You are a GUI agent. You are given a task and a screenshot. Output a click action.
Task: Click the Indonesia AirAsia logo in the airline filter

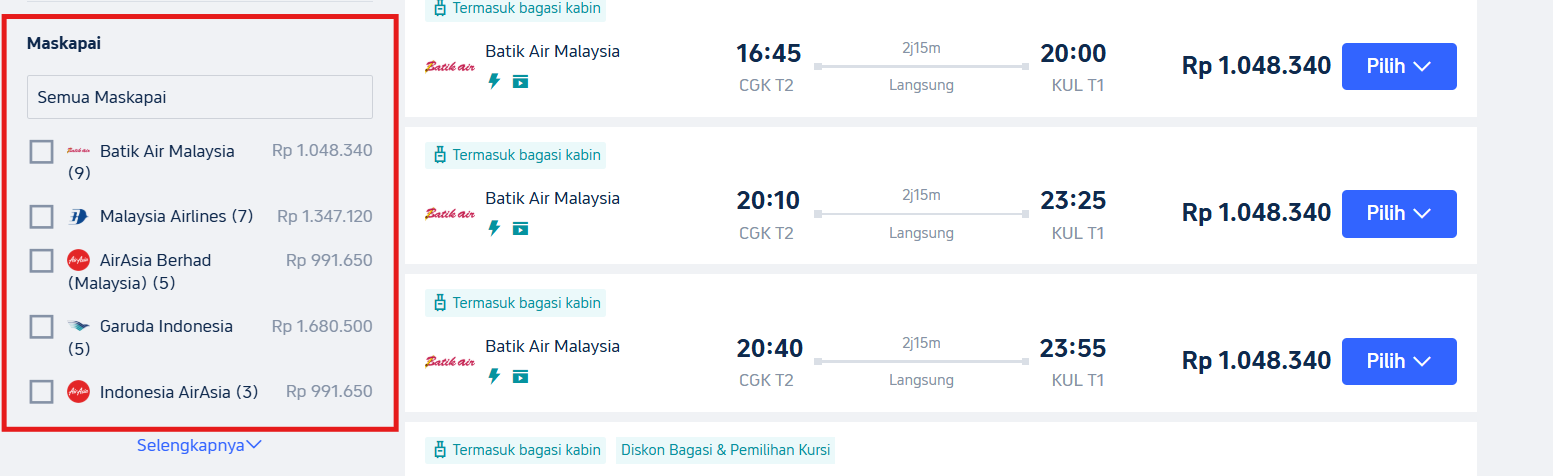coord(78,392)
